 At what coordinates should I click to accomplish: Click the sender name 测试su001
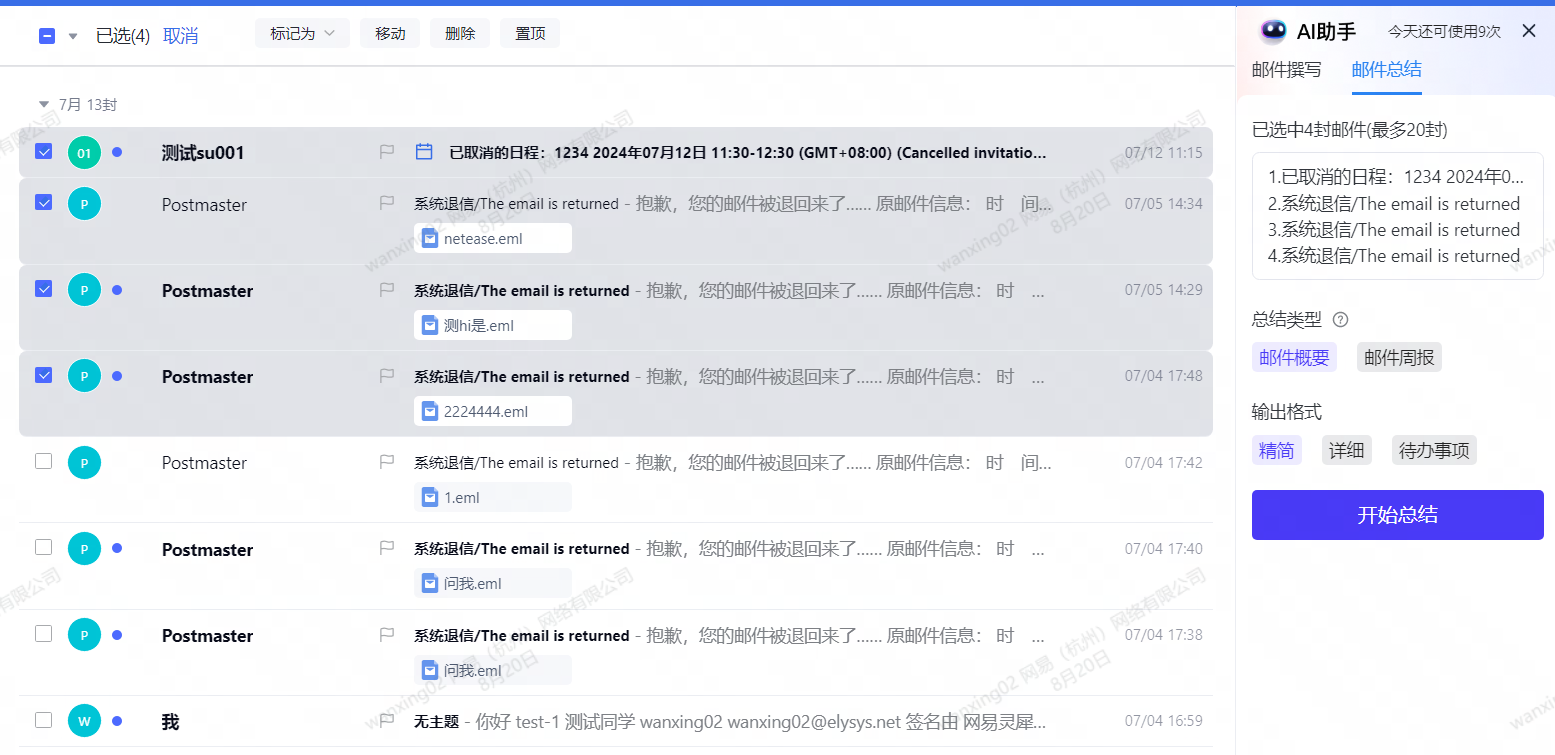point(203,153)
